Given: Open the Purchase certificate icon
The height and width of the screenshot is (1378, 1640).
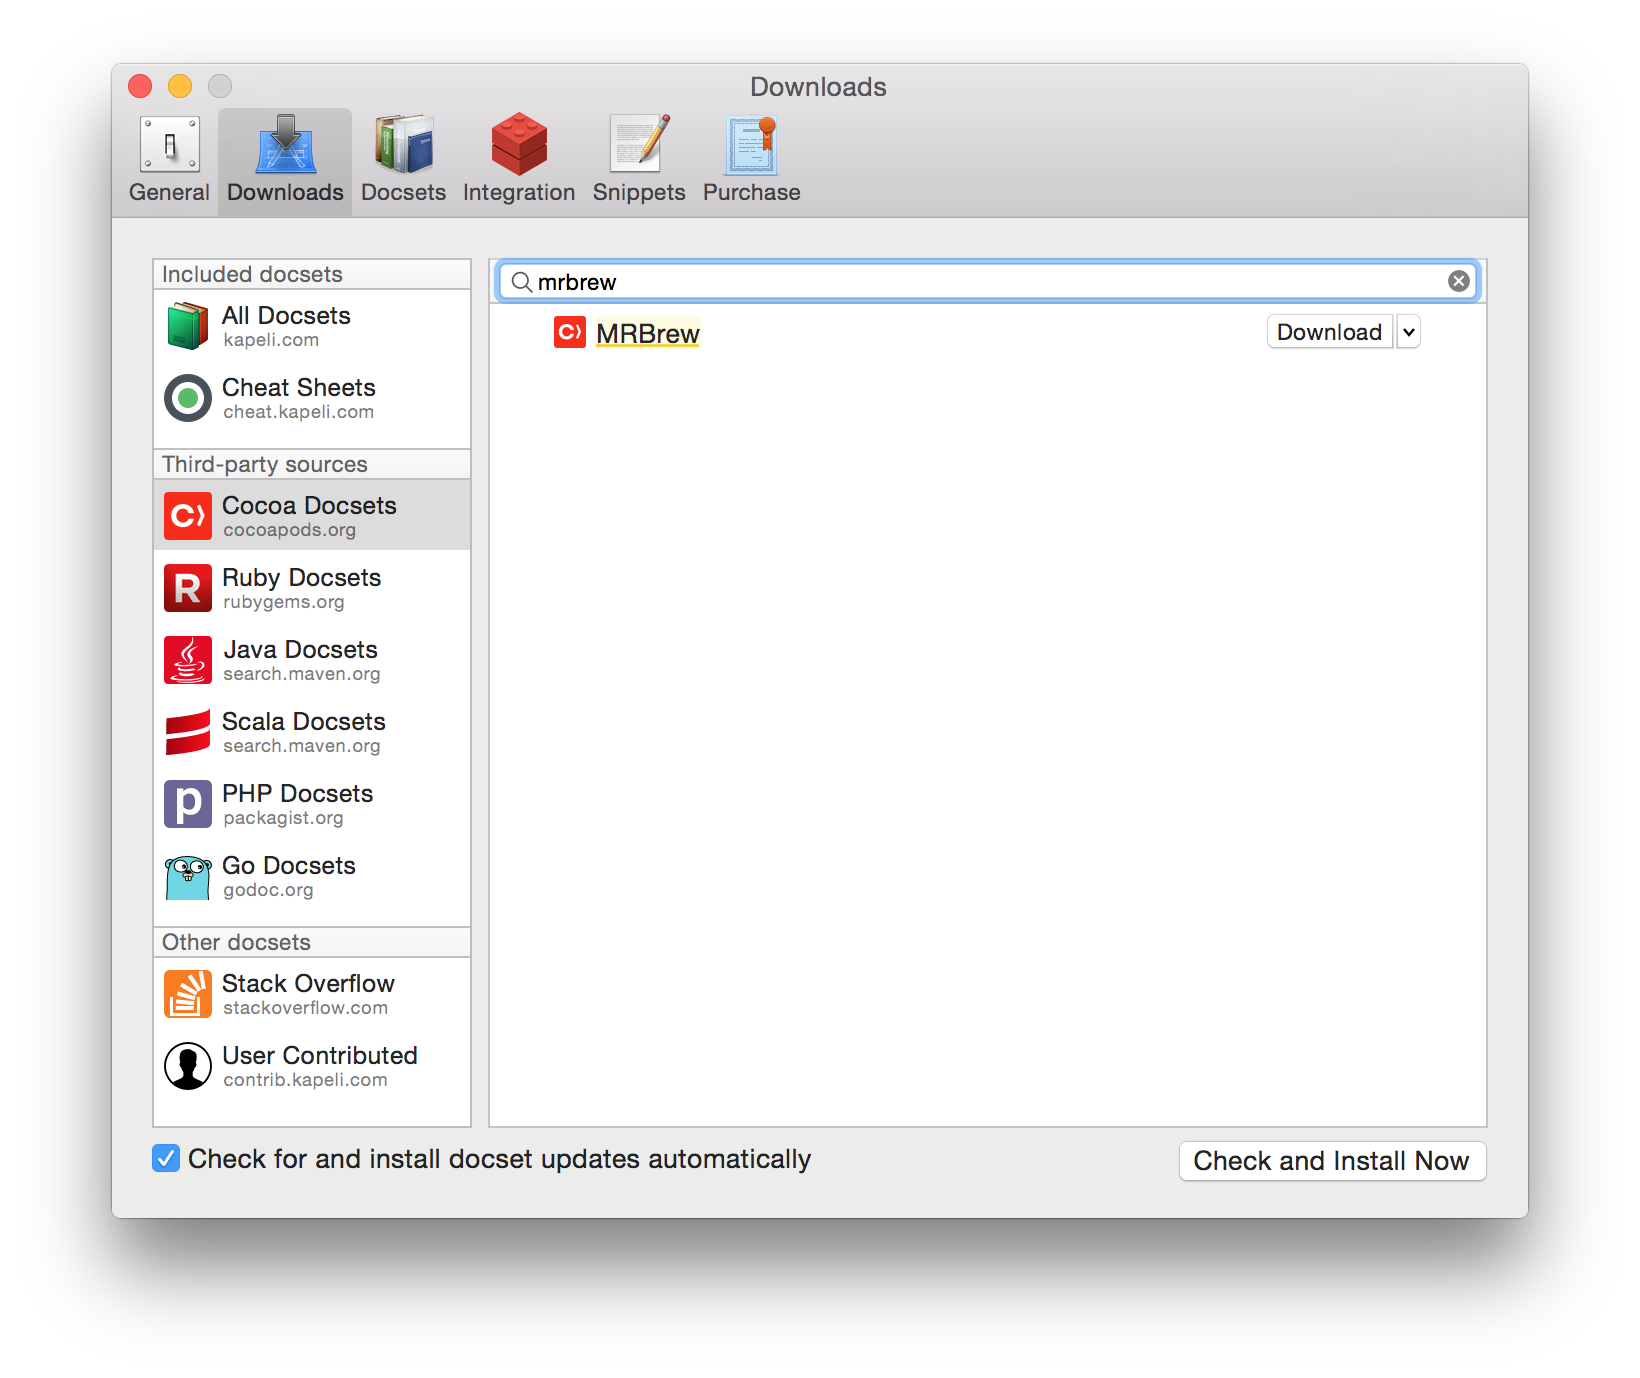Looking at the screenshot, I should coord(752,145).
